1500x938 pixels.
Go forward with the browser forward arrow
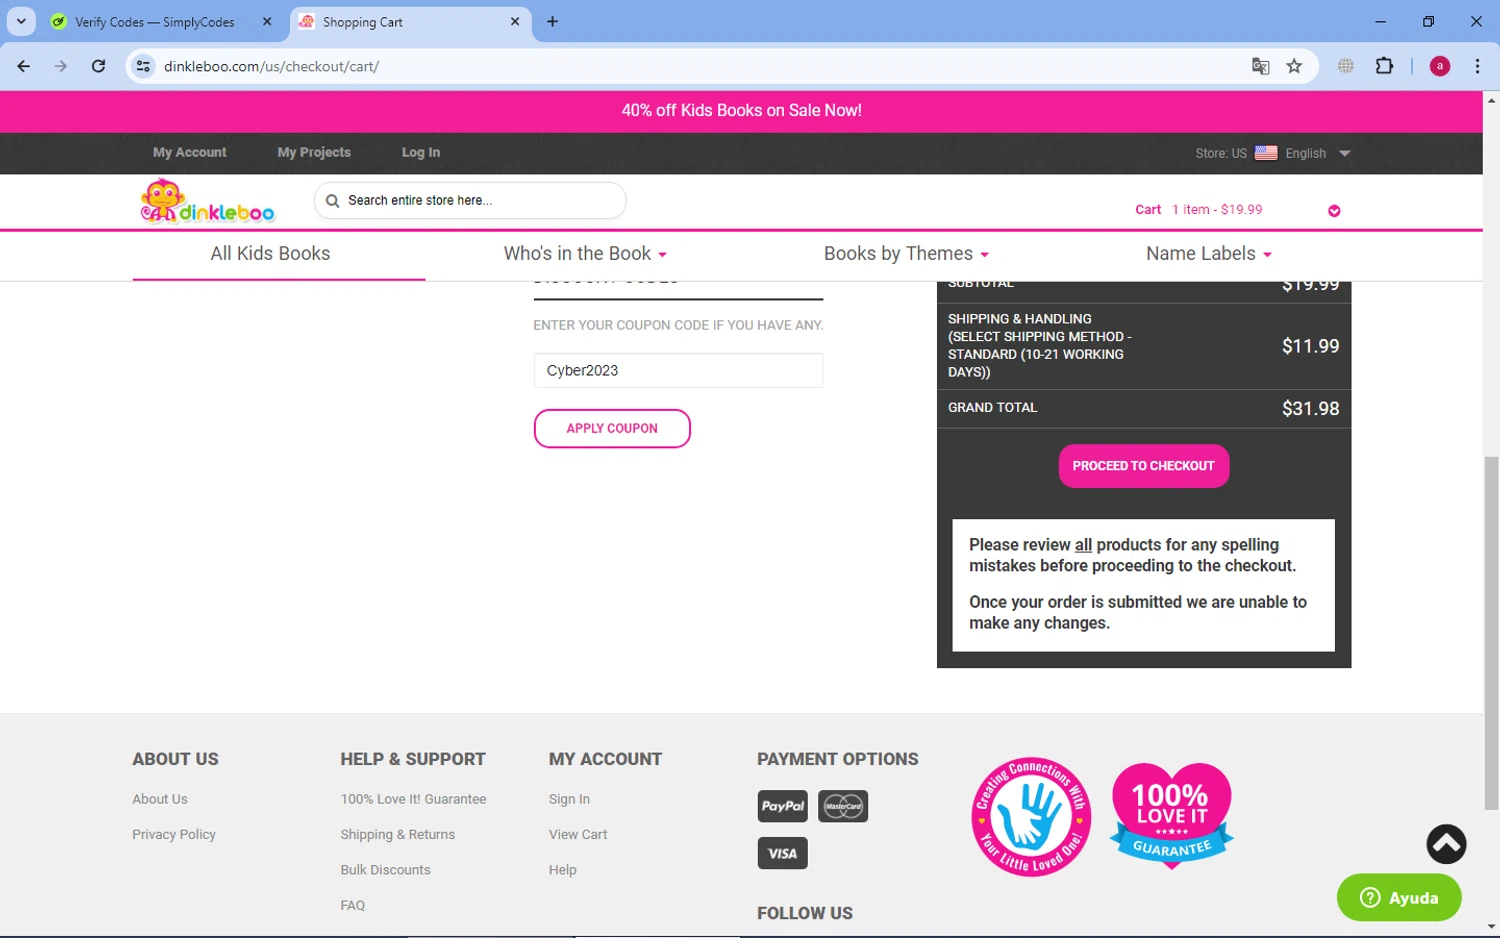point(61,66)
